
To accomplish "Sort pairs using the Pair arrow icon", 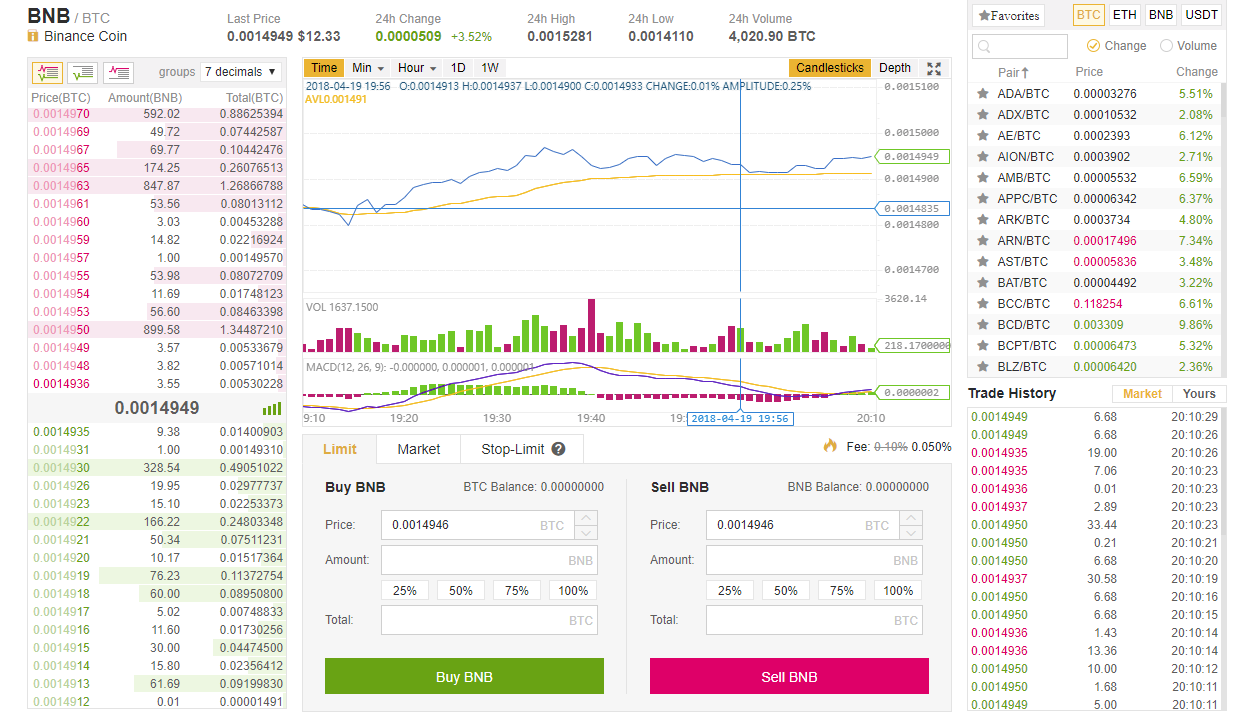I will click(1025, 72).
